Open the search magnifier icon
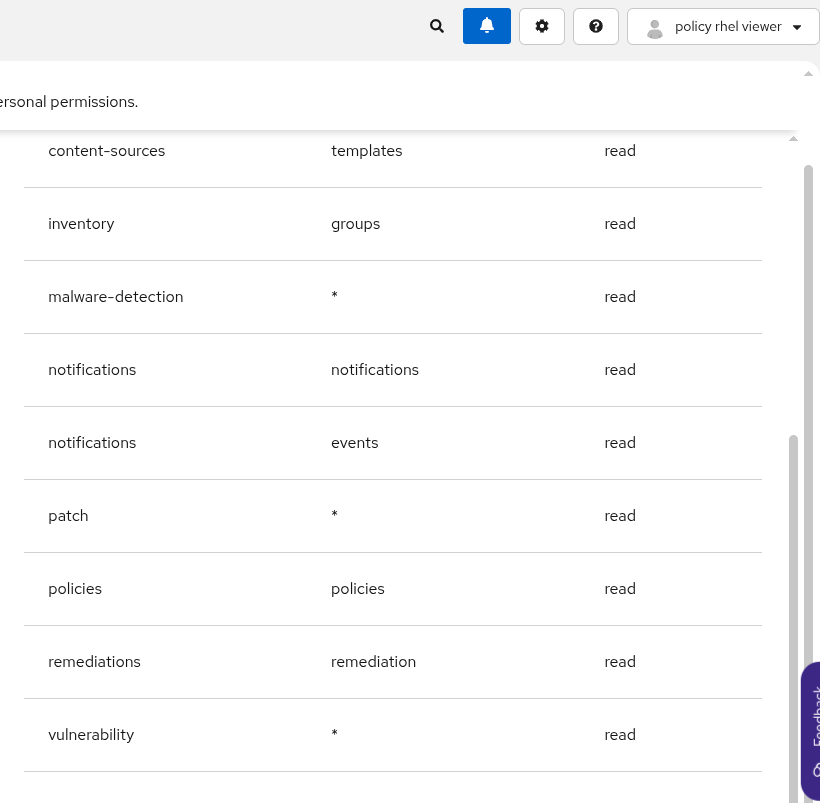820x803 pixels. [437, 26]
